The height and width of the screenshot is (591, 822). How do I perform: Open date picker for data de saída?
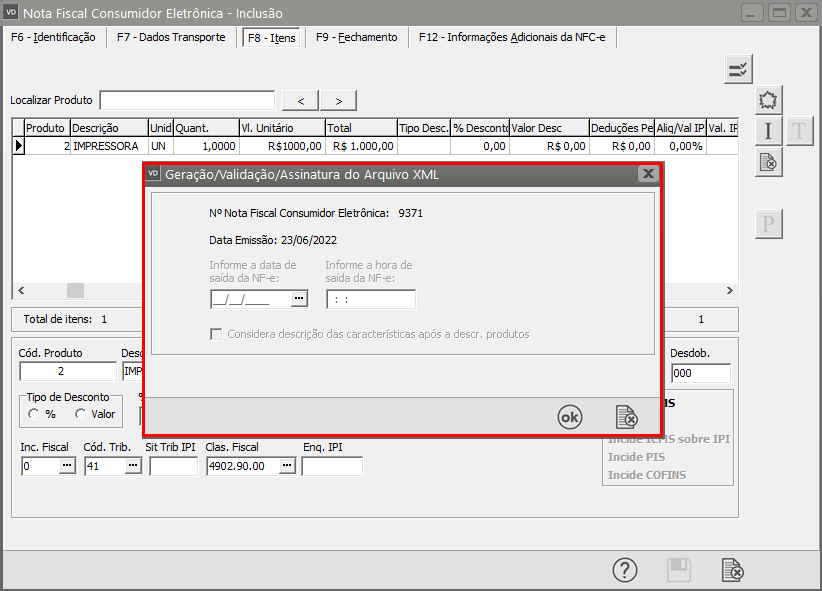tap(299, 298)
